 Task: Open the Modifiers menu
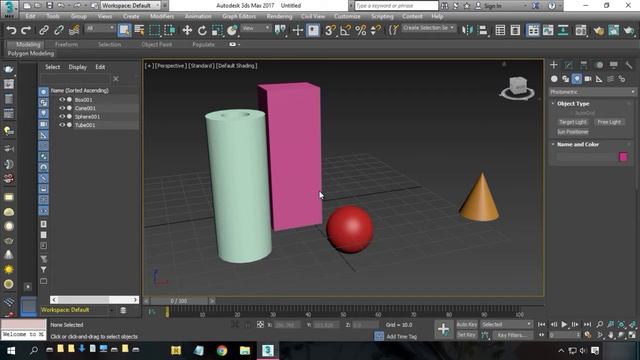coord(162,17)
